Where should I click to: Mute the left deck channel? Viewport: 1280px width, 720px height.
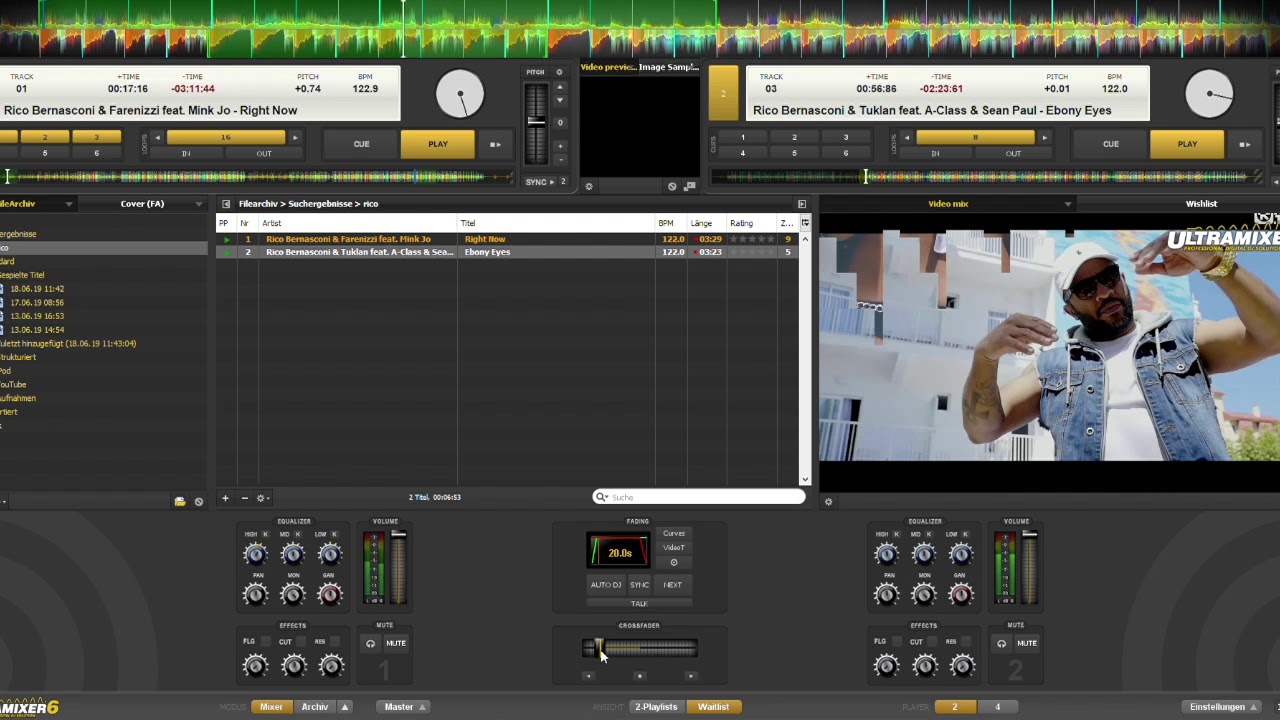coord(396,643)
